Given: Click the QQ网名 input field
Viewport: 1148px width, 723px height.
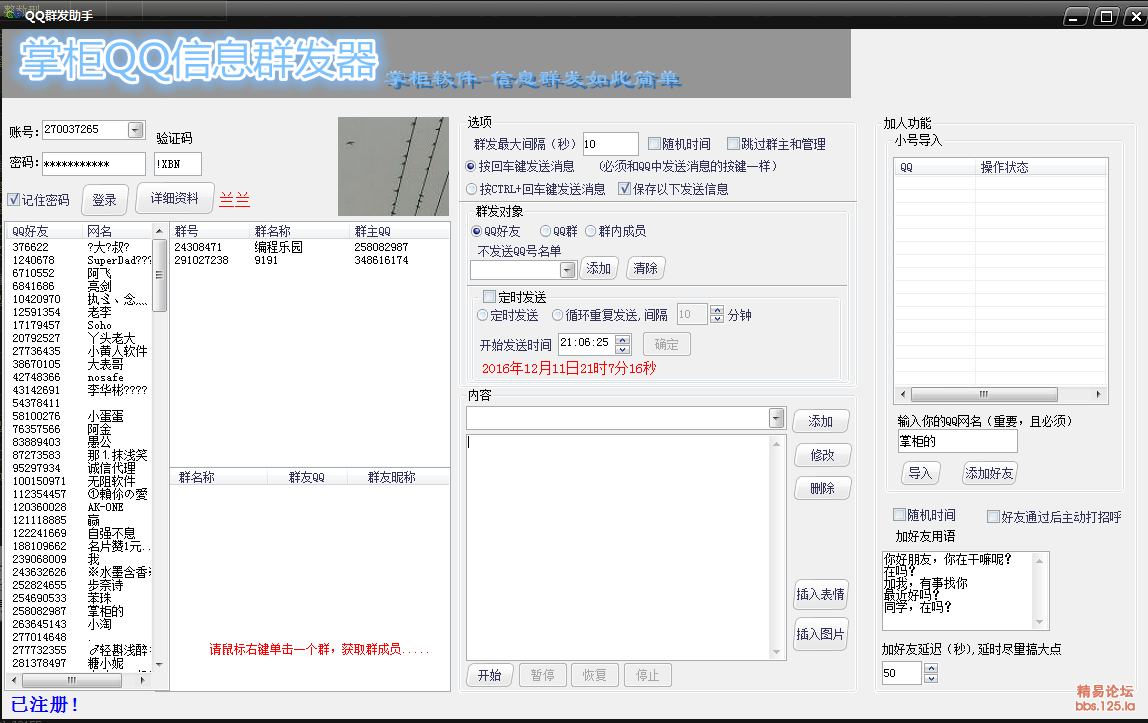Looking at the screenshot, I should point(958,441).
